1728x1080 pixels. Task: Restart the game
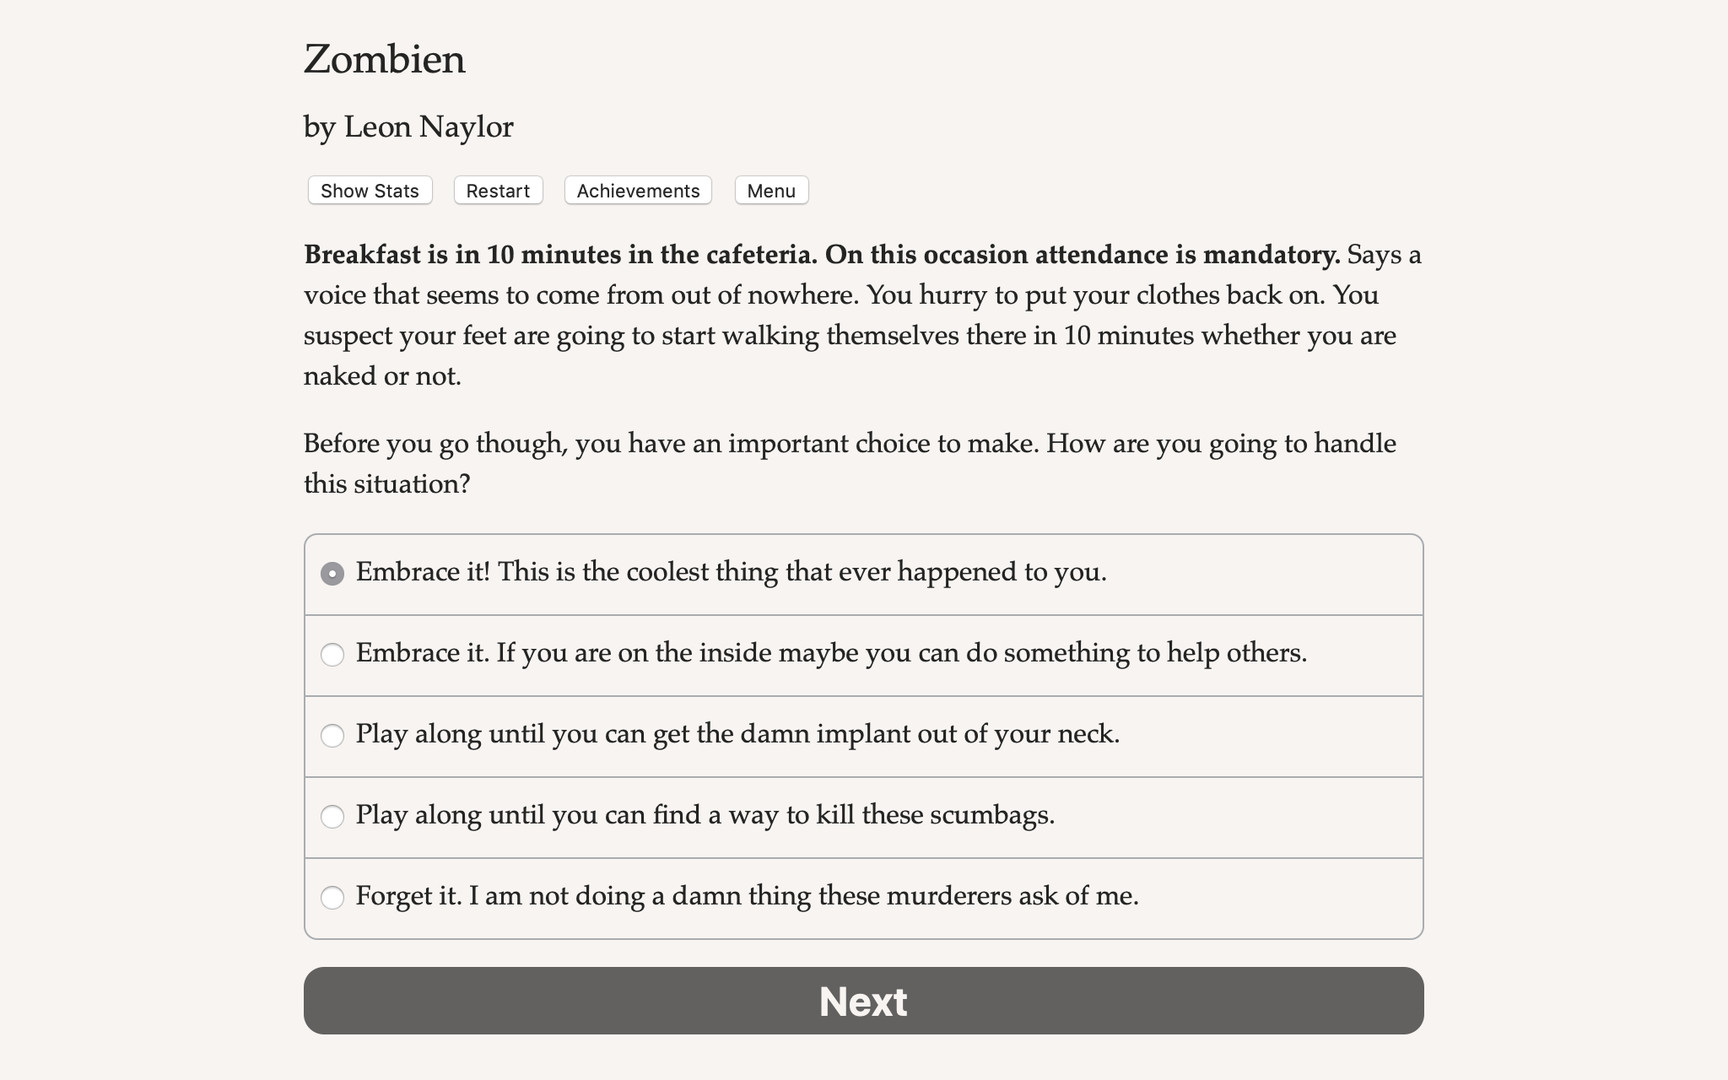(497, 190)
